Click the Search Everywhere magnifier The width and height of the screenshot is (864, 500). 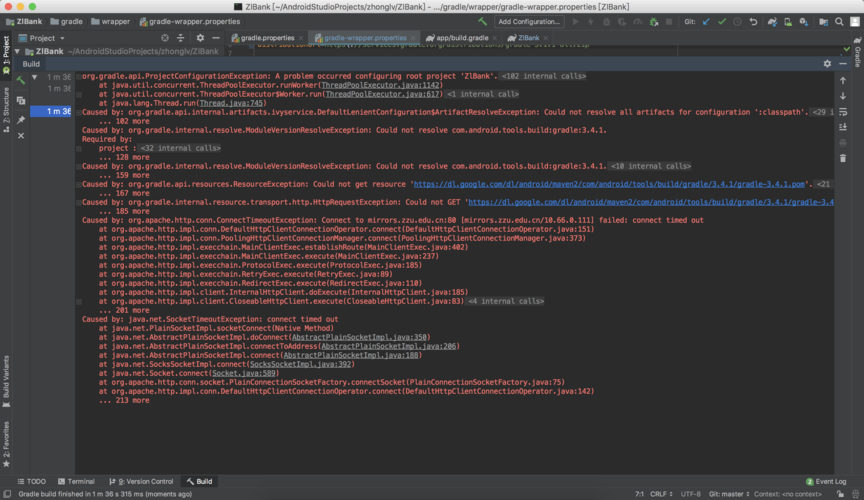pos(839,21)
